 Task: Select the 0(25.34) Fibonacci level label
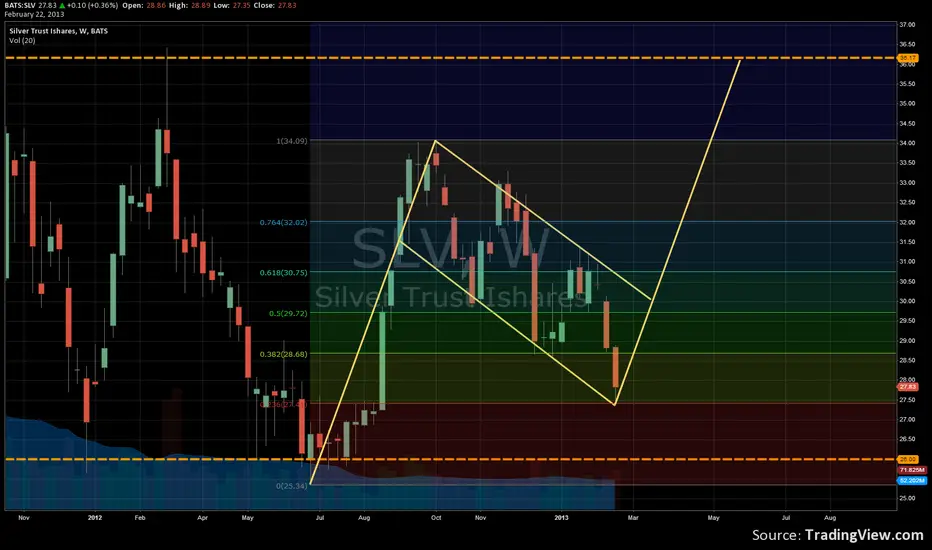pyautogui.click(x=292, y=486)
